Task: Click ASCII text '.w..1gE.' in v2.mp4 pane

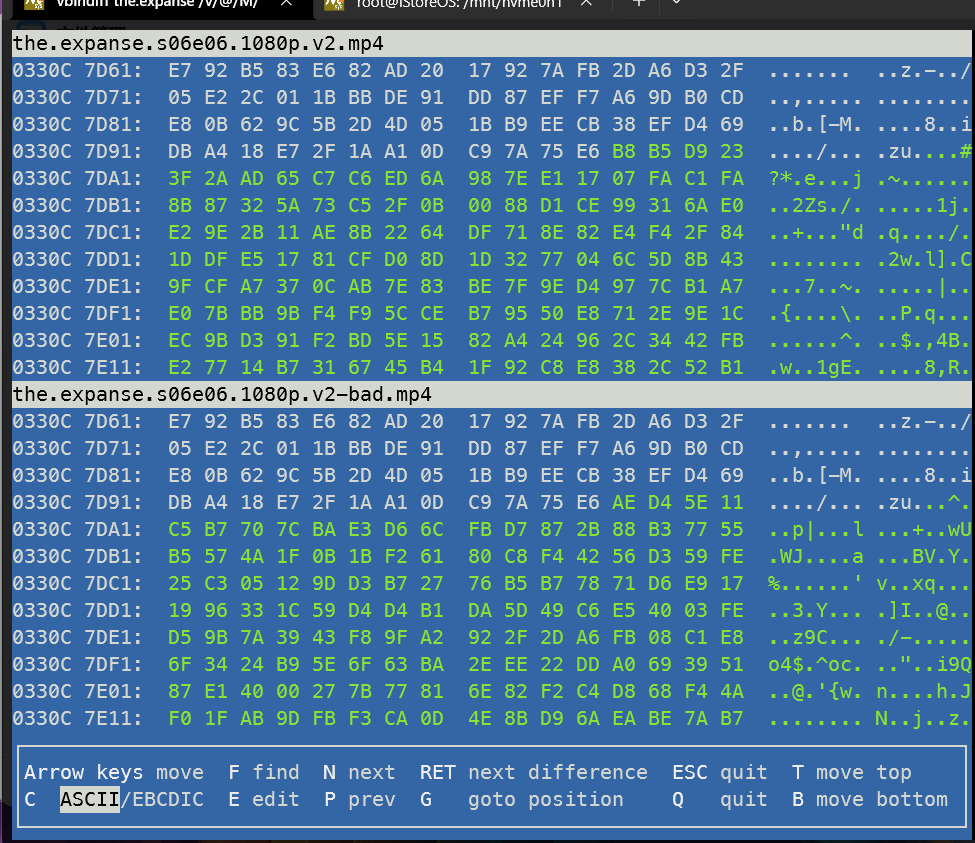Action: click(815, 367)
